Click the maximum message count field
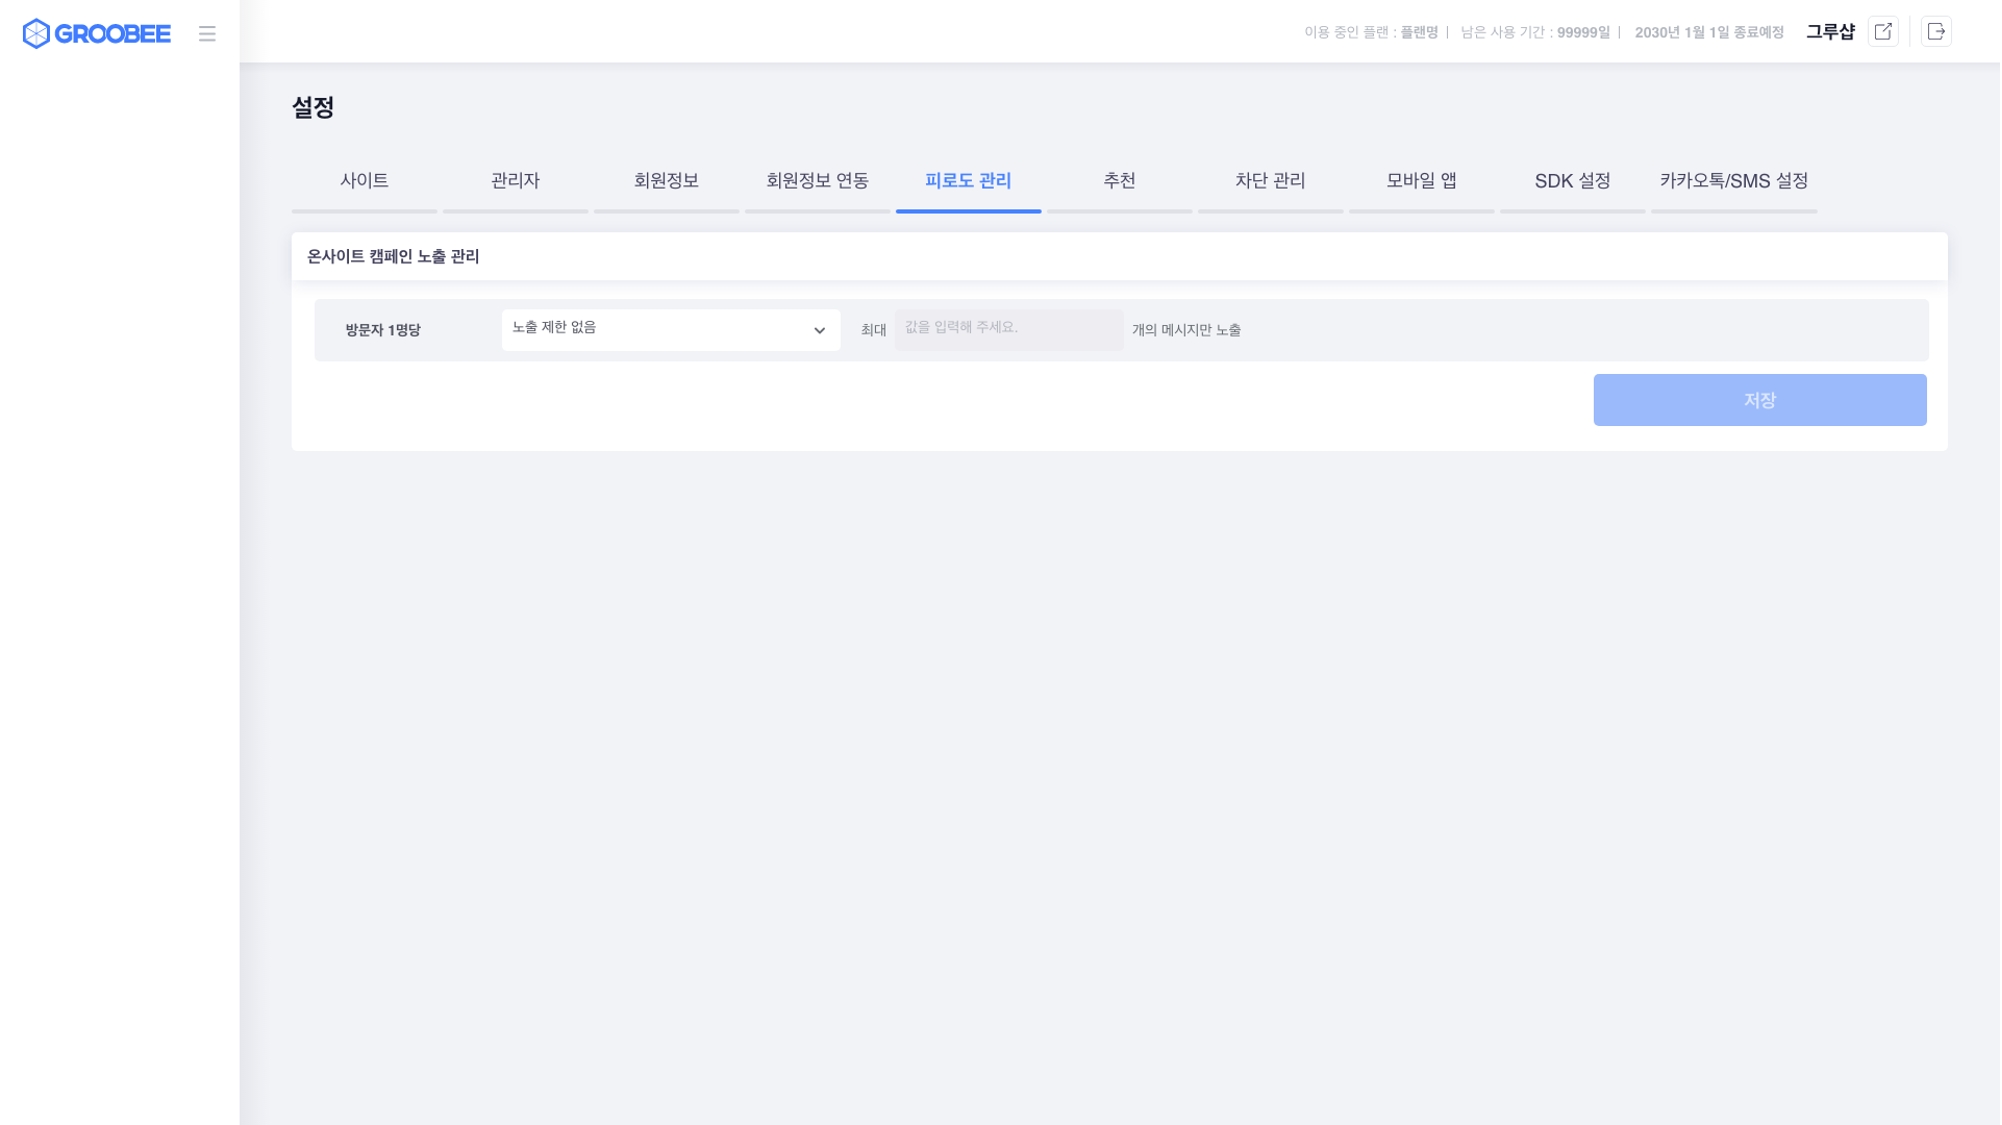Viewport: 2002px width, 1125px height. (1008, 329)
